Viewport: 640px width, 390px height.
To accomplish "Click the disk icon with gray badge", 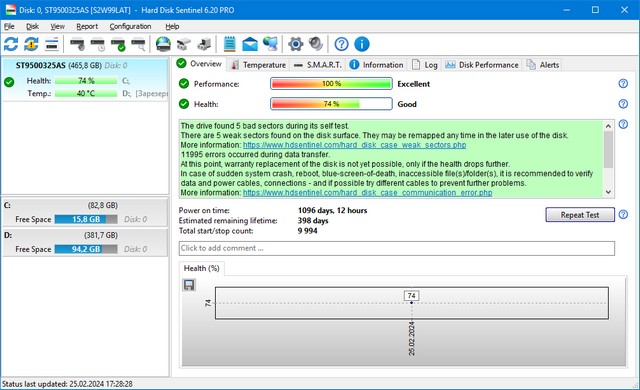I will point(77,44).
